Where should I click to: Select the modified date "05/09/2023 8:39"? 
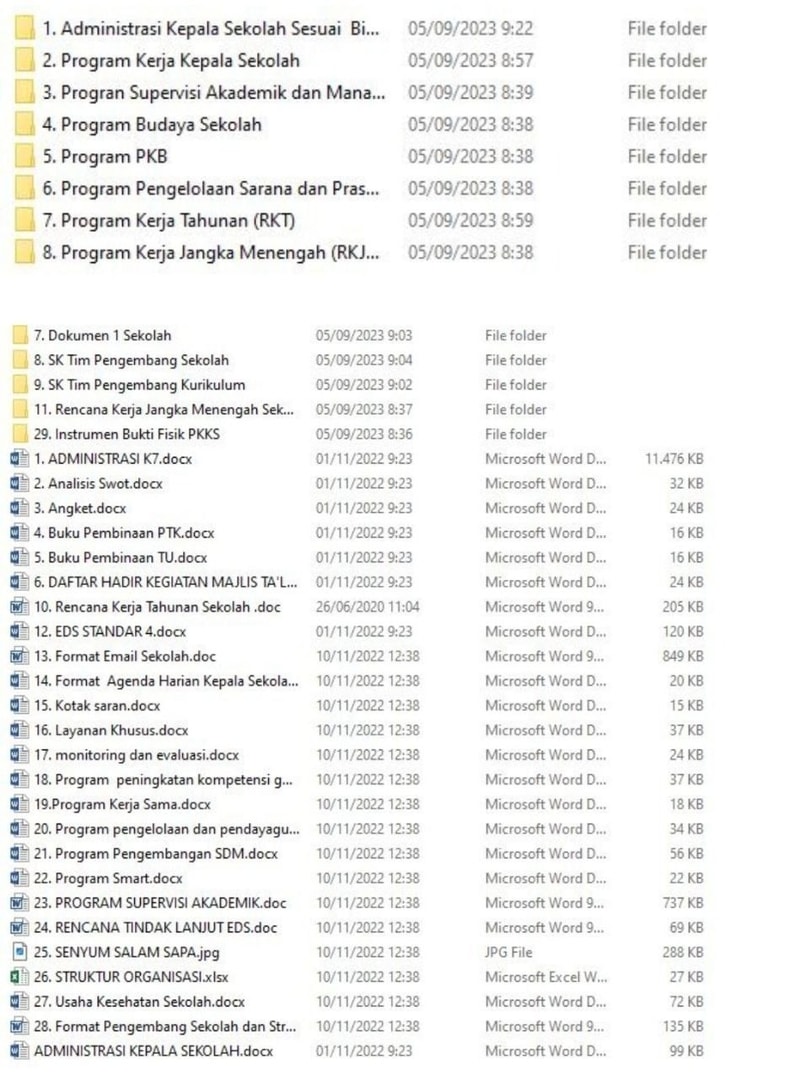[x=471, y=93]
